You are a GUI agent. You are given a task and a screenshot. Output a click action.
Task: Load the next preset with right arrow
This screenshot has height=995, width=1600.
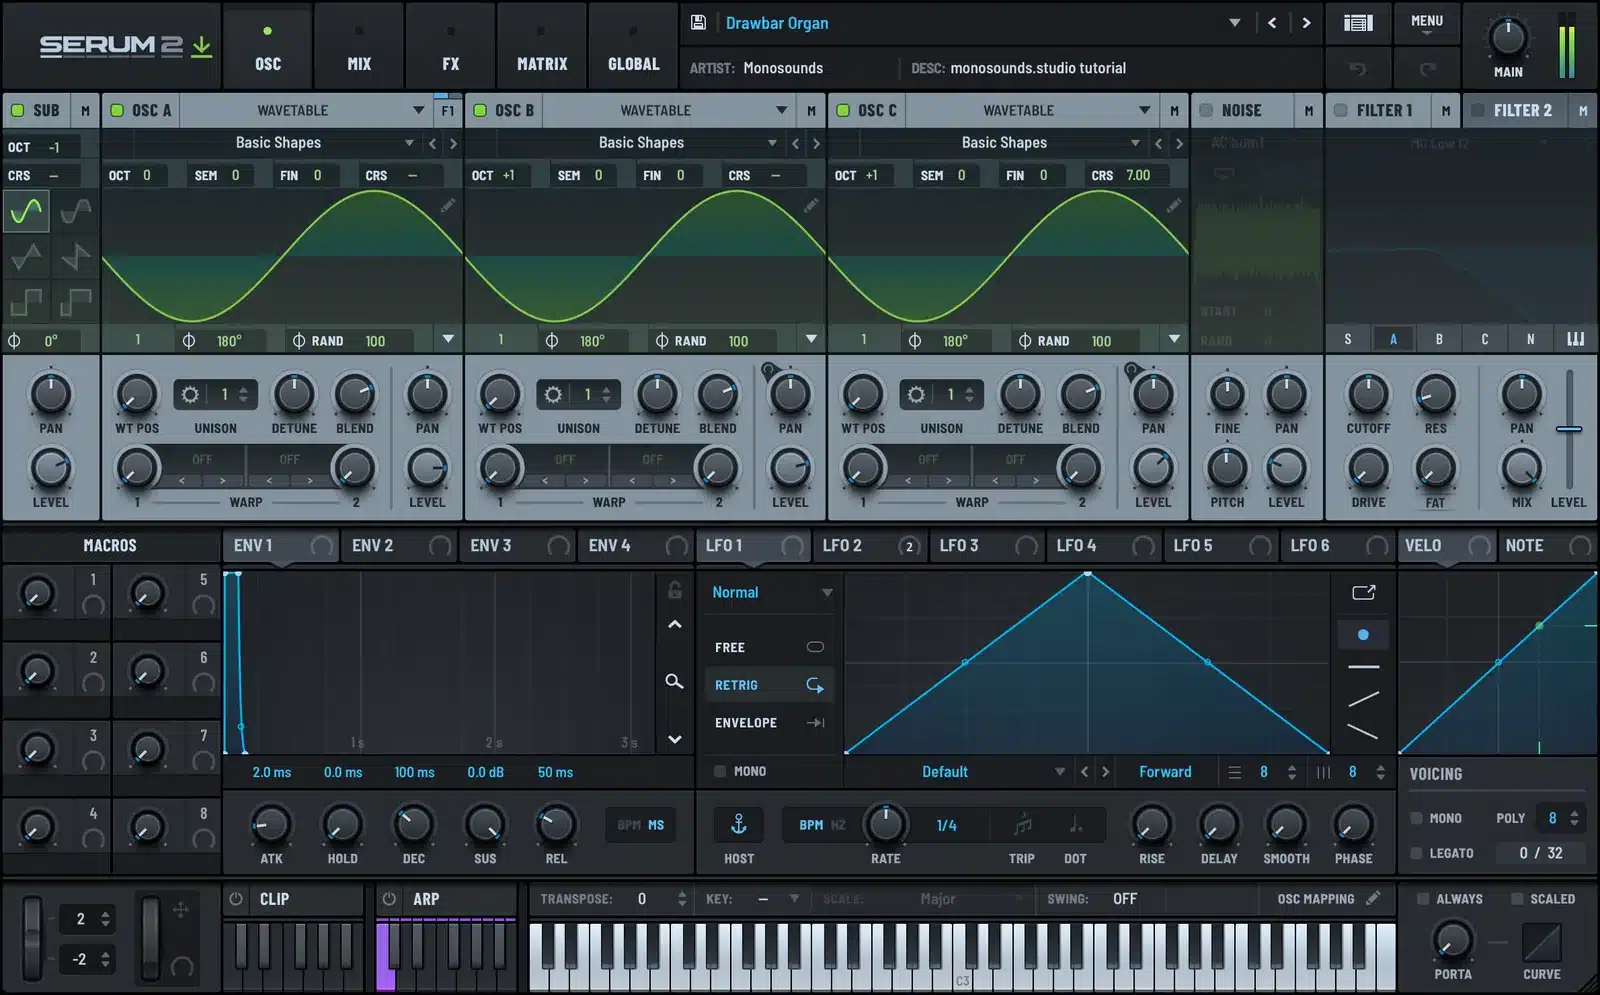click(1306, 22)
